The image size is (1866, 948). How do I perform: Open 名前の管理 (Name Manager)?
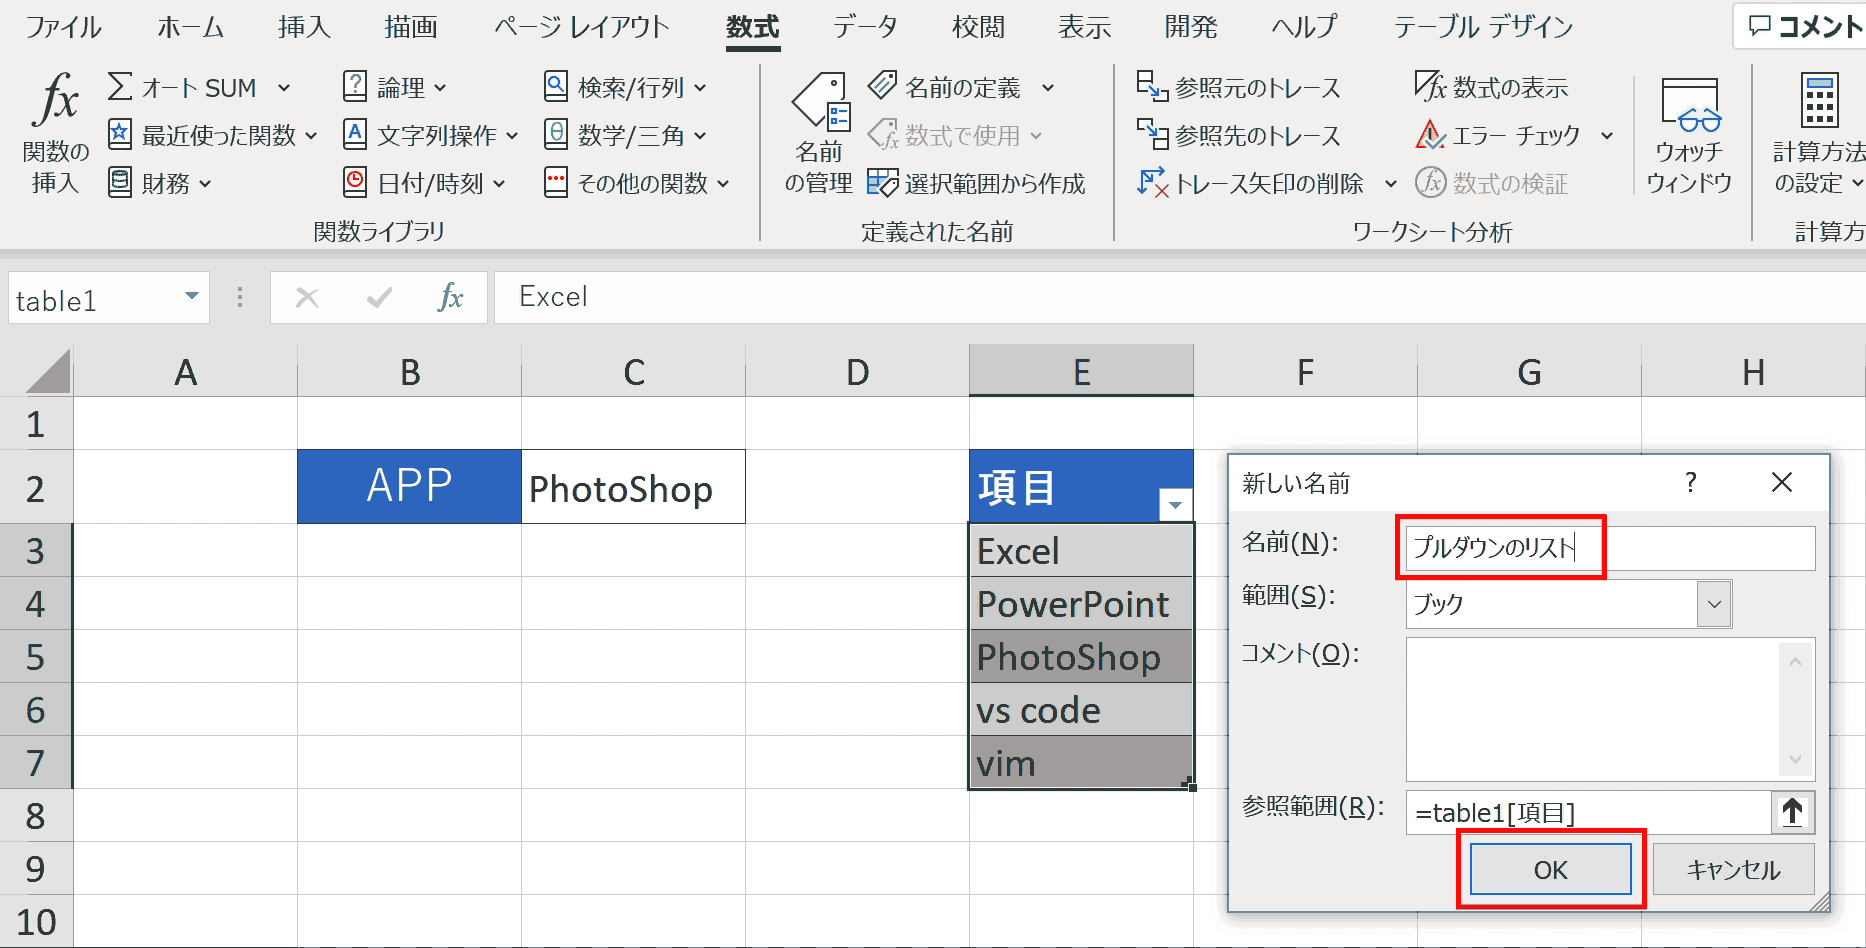coord(819,132)
